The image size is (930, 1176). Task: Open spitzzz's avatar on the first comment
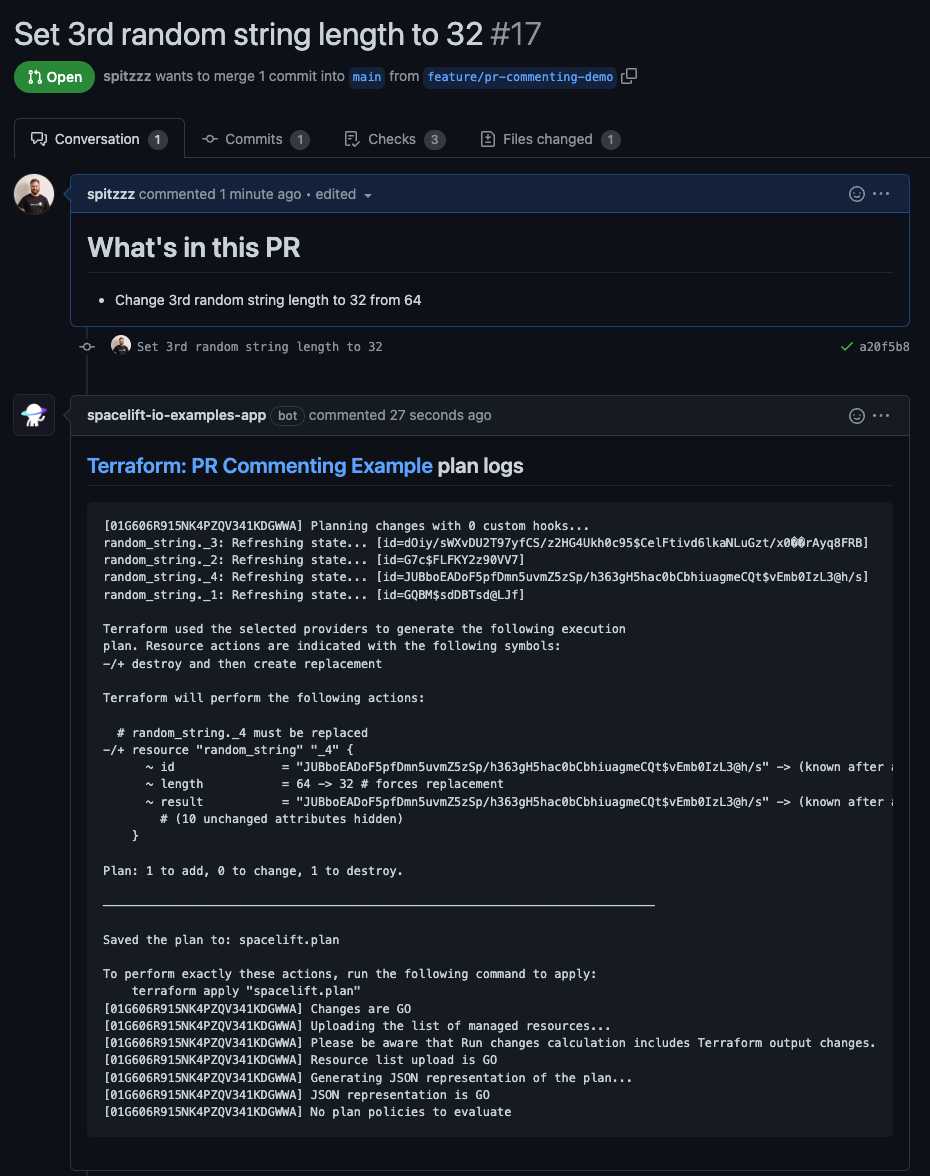point(33,193)
